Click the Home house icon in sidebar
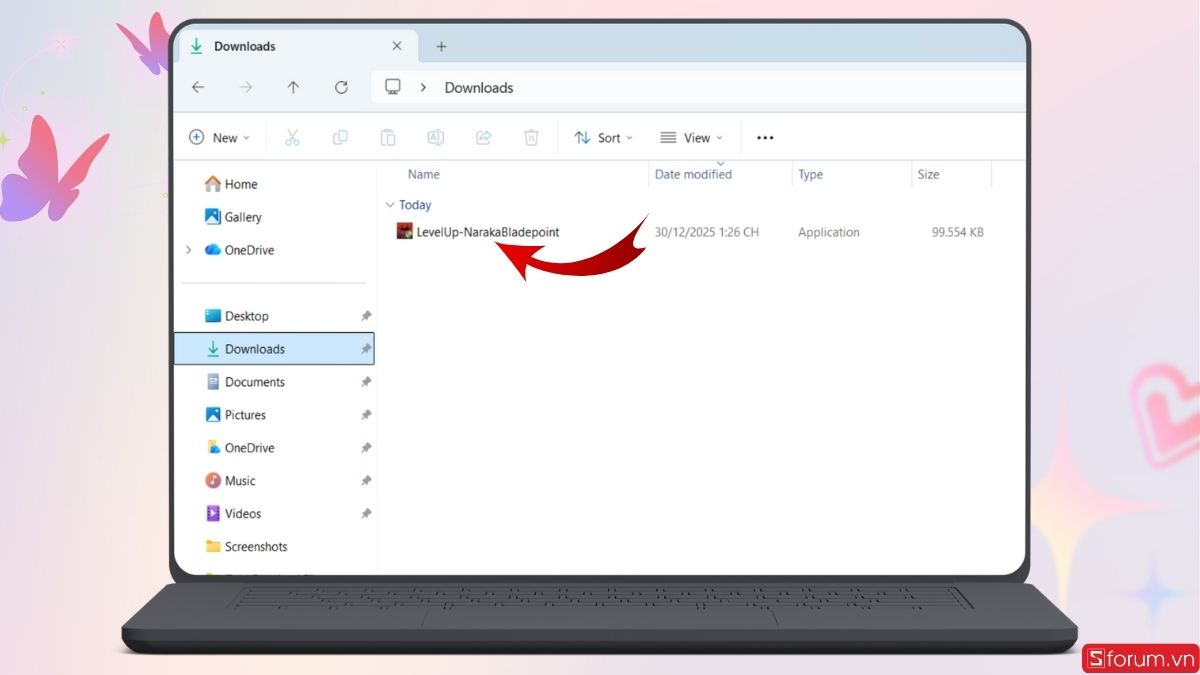Image resolution: width=1200 pixels, height=675 pixels. click(x=212, y=184)
